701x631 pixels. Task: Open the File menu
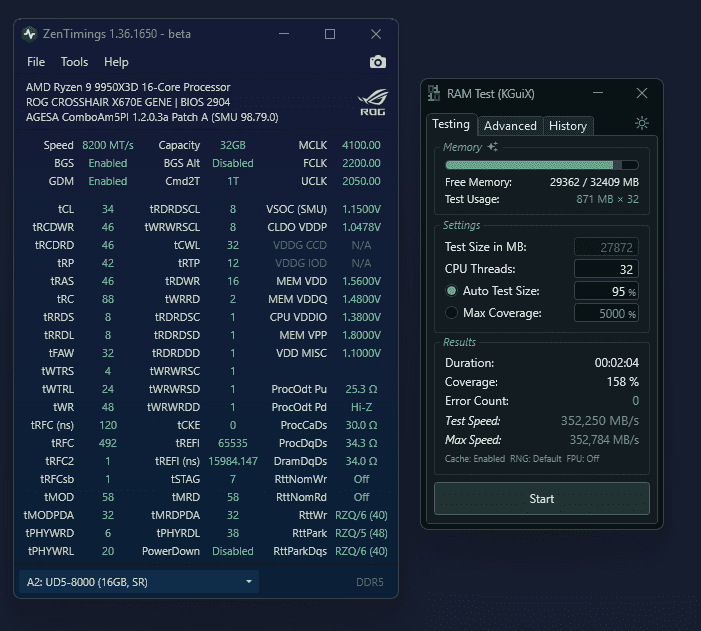point(36,62)
